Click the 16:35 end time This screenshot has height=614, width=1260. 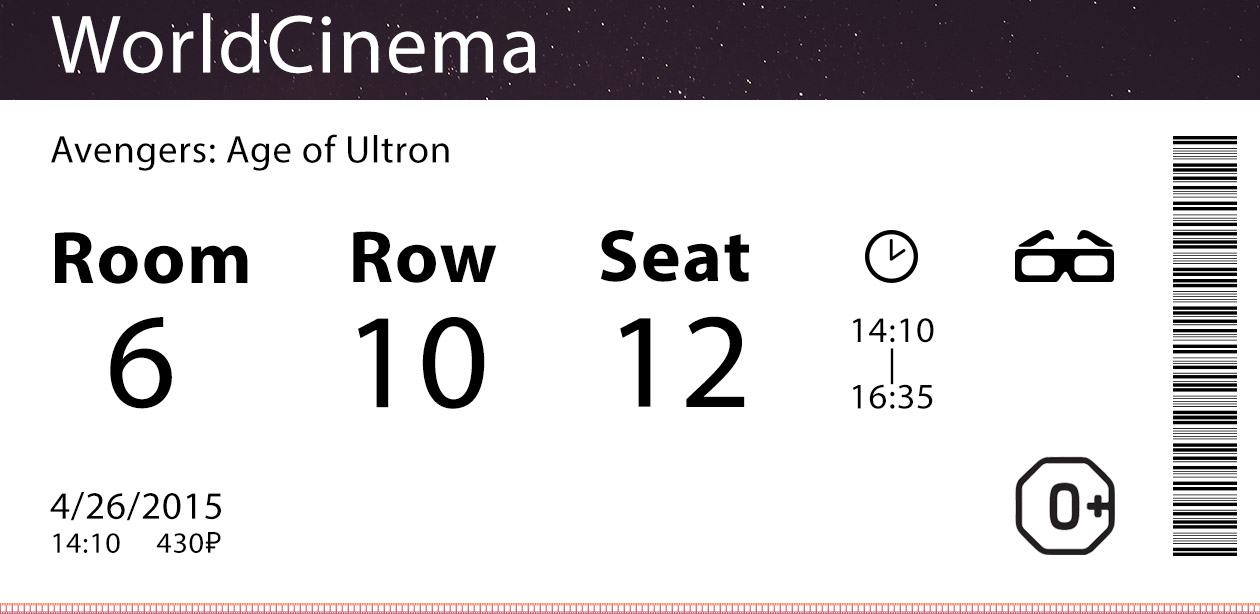(892, 398)
